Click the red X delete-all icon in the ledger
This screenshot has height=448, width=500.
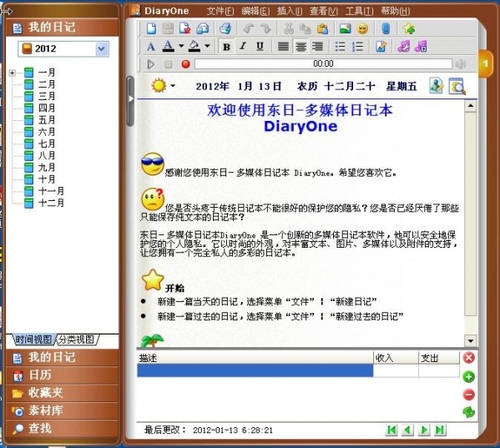click(469, 358)
